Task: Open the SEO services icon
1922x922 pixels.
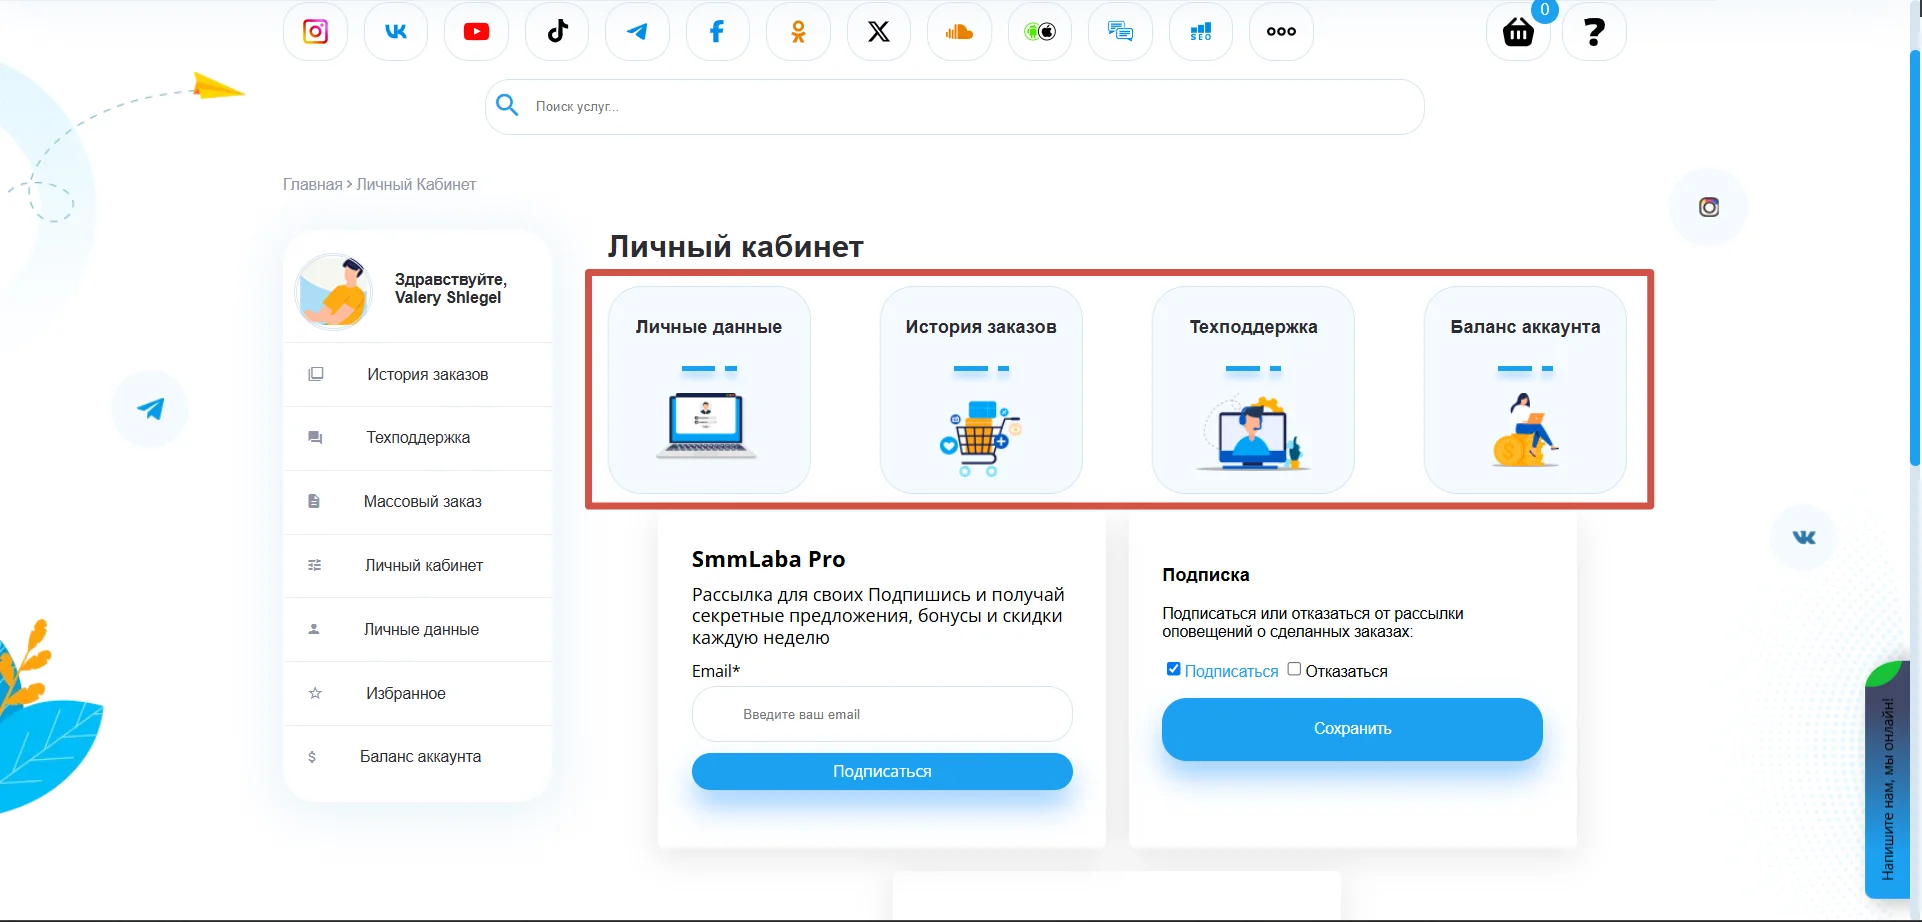Action: click(1201, 32)
